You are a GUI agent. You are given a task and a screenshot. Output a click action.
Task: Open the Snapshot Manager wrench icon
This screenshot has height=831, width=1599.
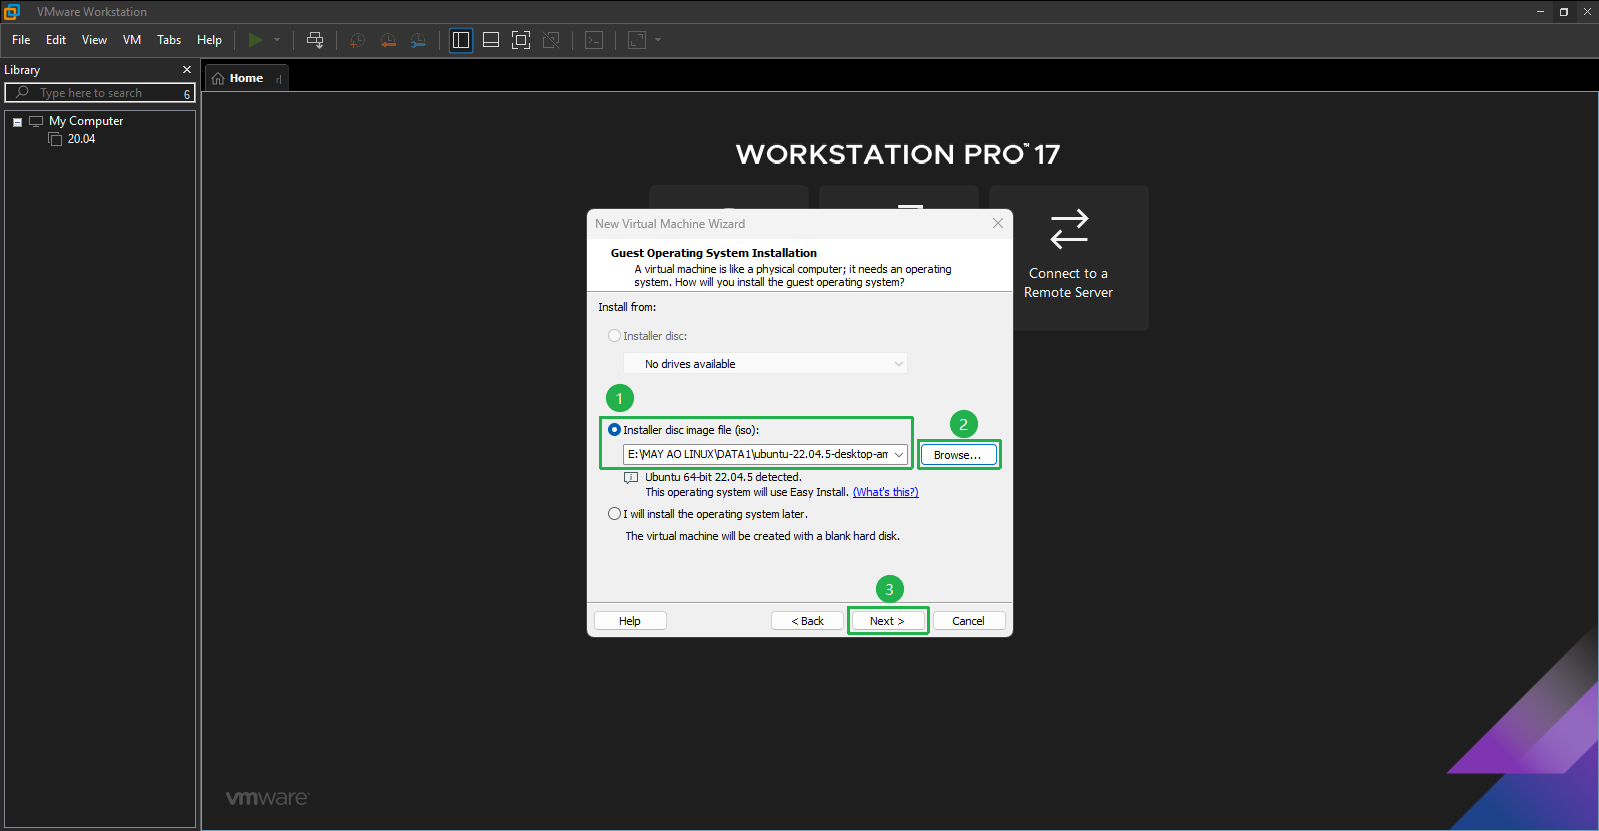(x=418, y=40)
